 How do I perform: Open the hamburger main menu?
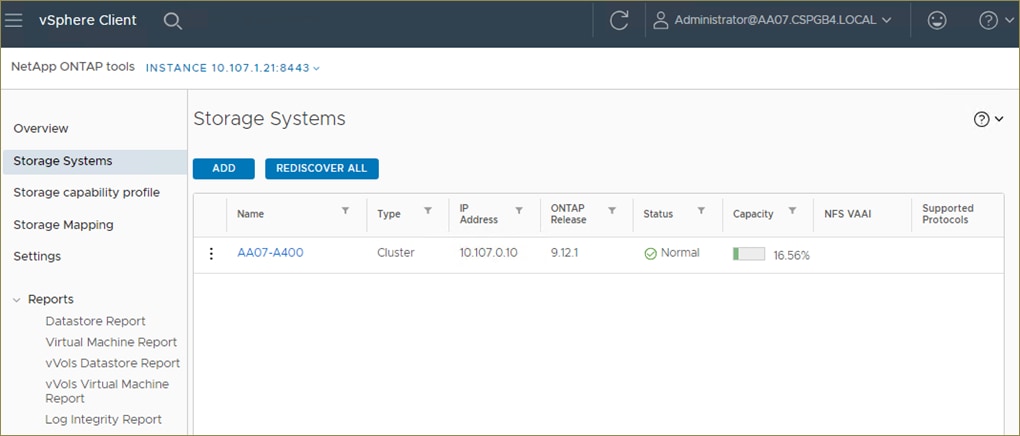click(13, 20)
